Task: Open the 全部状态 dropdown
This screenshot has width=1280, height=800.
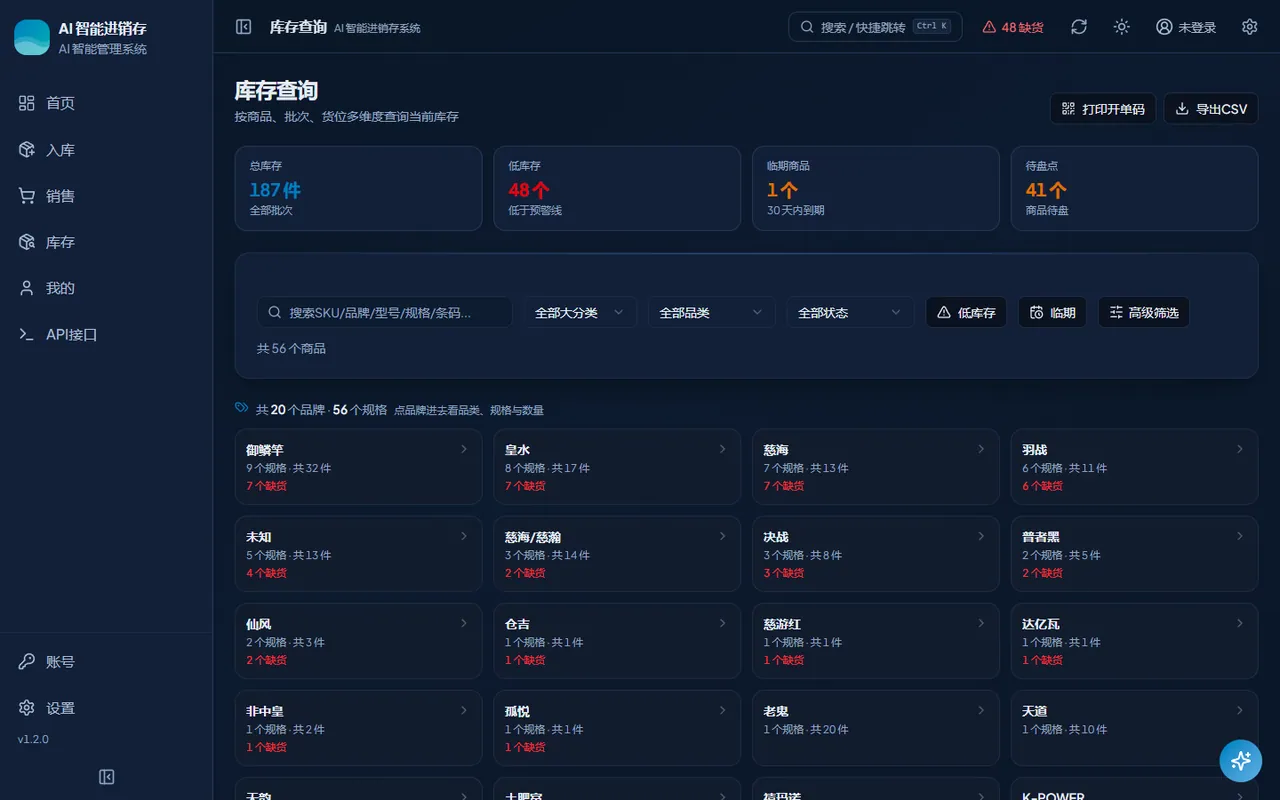Action: 850,312
